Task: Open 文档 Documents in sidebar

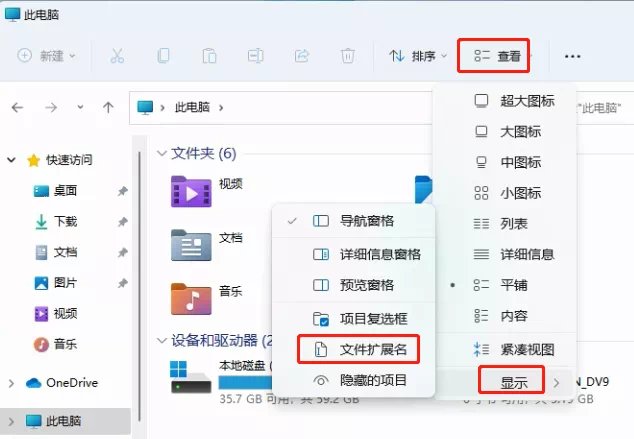Action: pos(55,252)
